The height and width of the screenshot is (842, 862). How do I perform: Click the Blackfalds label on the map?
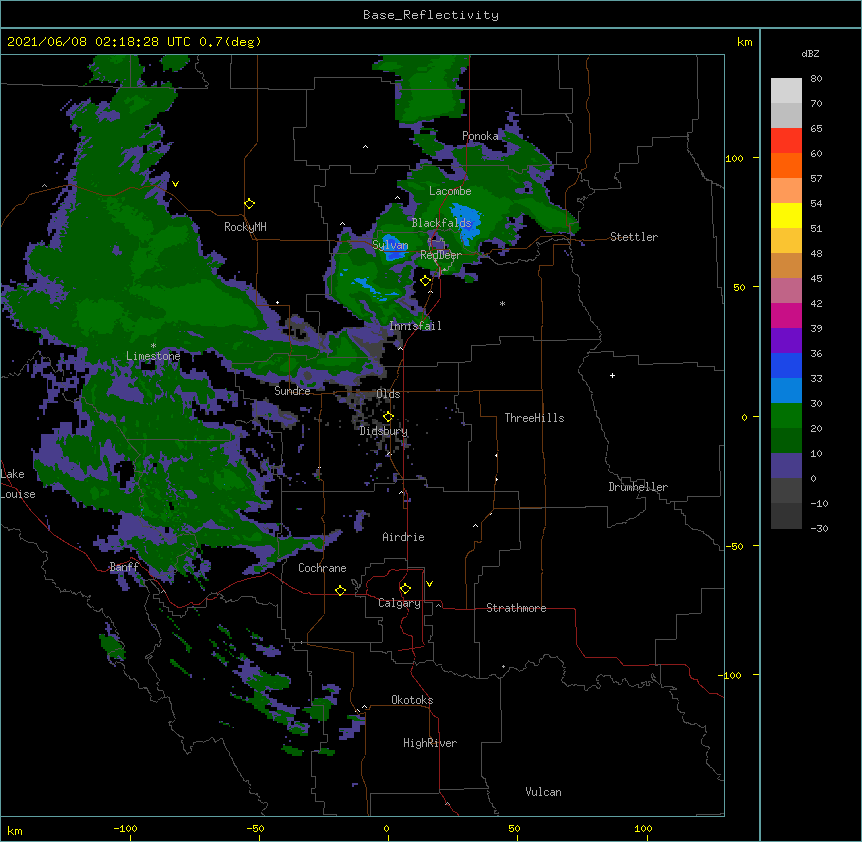441,223
